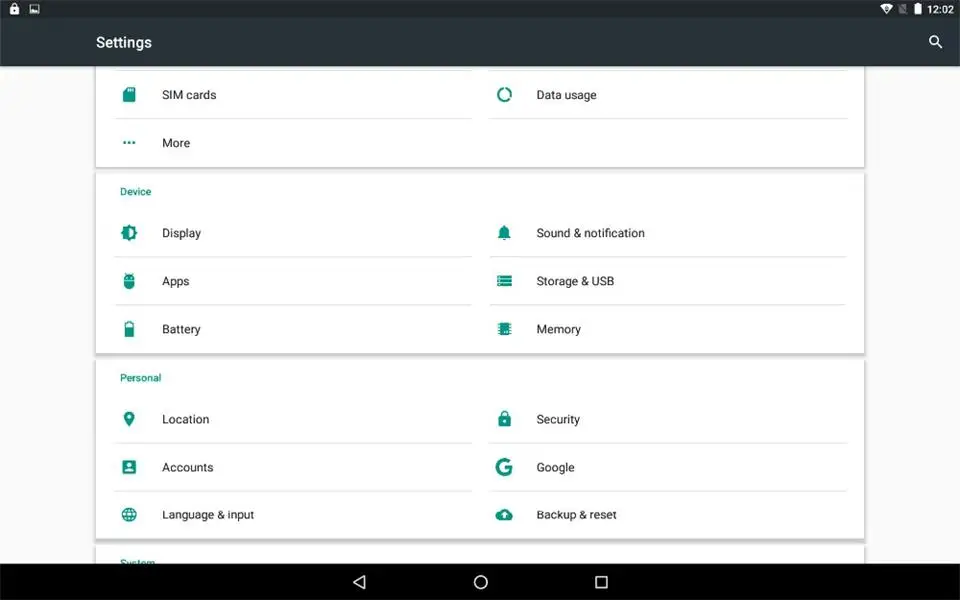Tap the Storage & USB icon
The image size is (960, 600).
(x=504, y=281)
